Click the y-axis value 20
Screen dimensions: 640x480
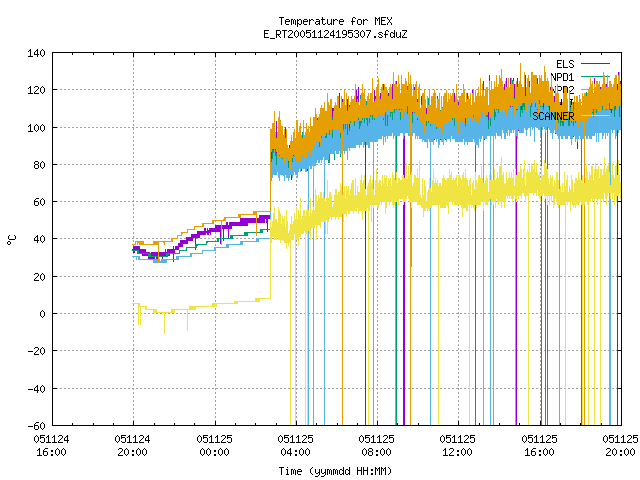click(x=39, y=277)
